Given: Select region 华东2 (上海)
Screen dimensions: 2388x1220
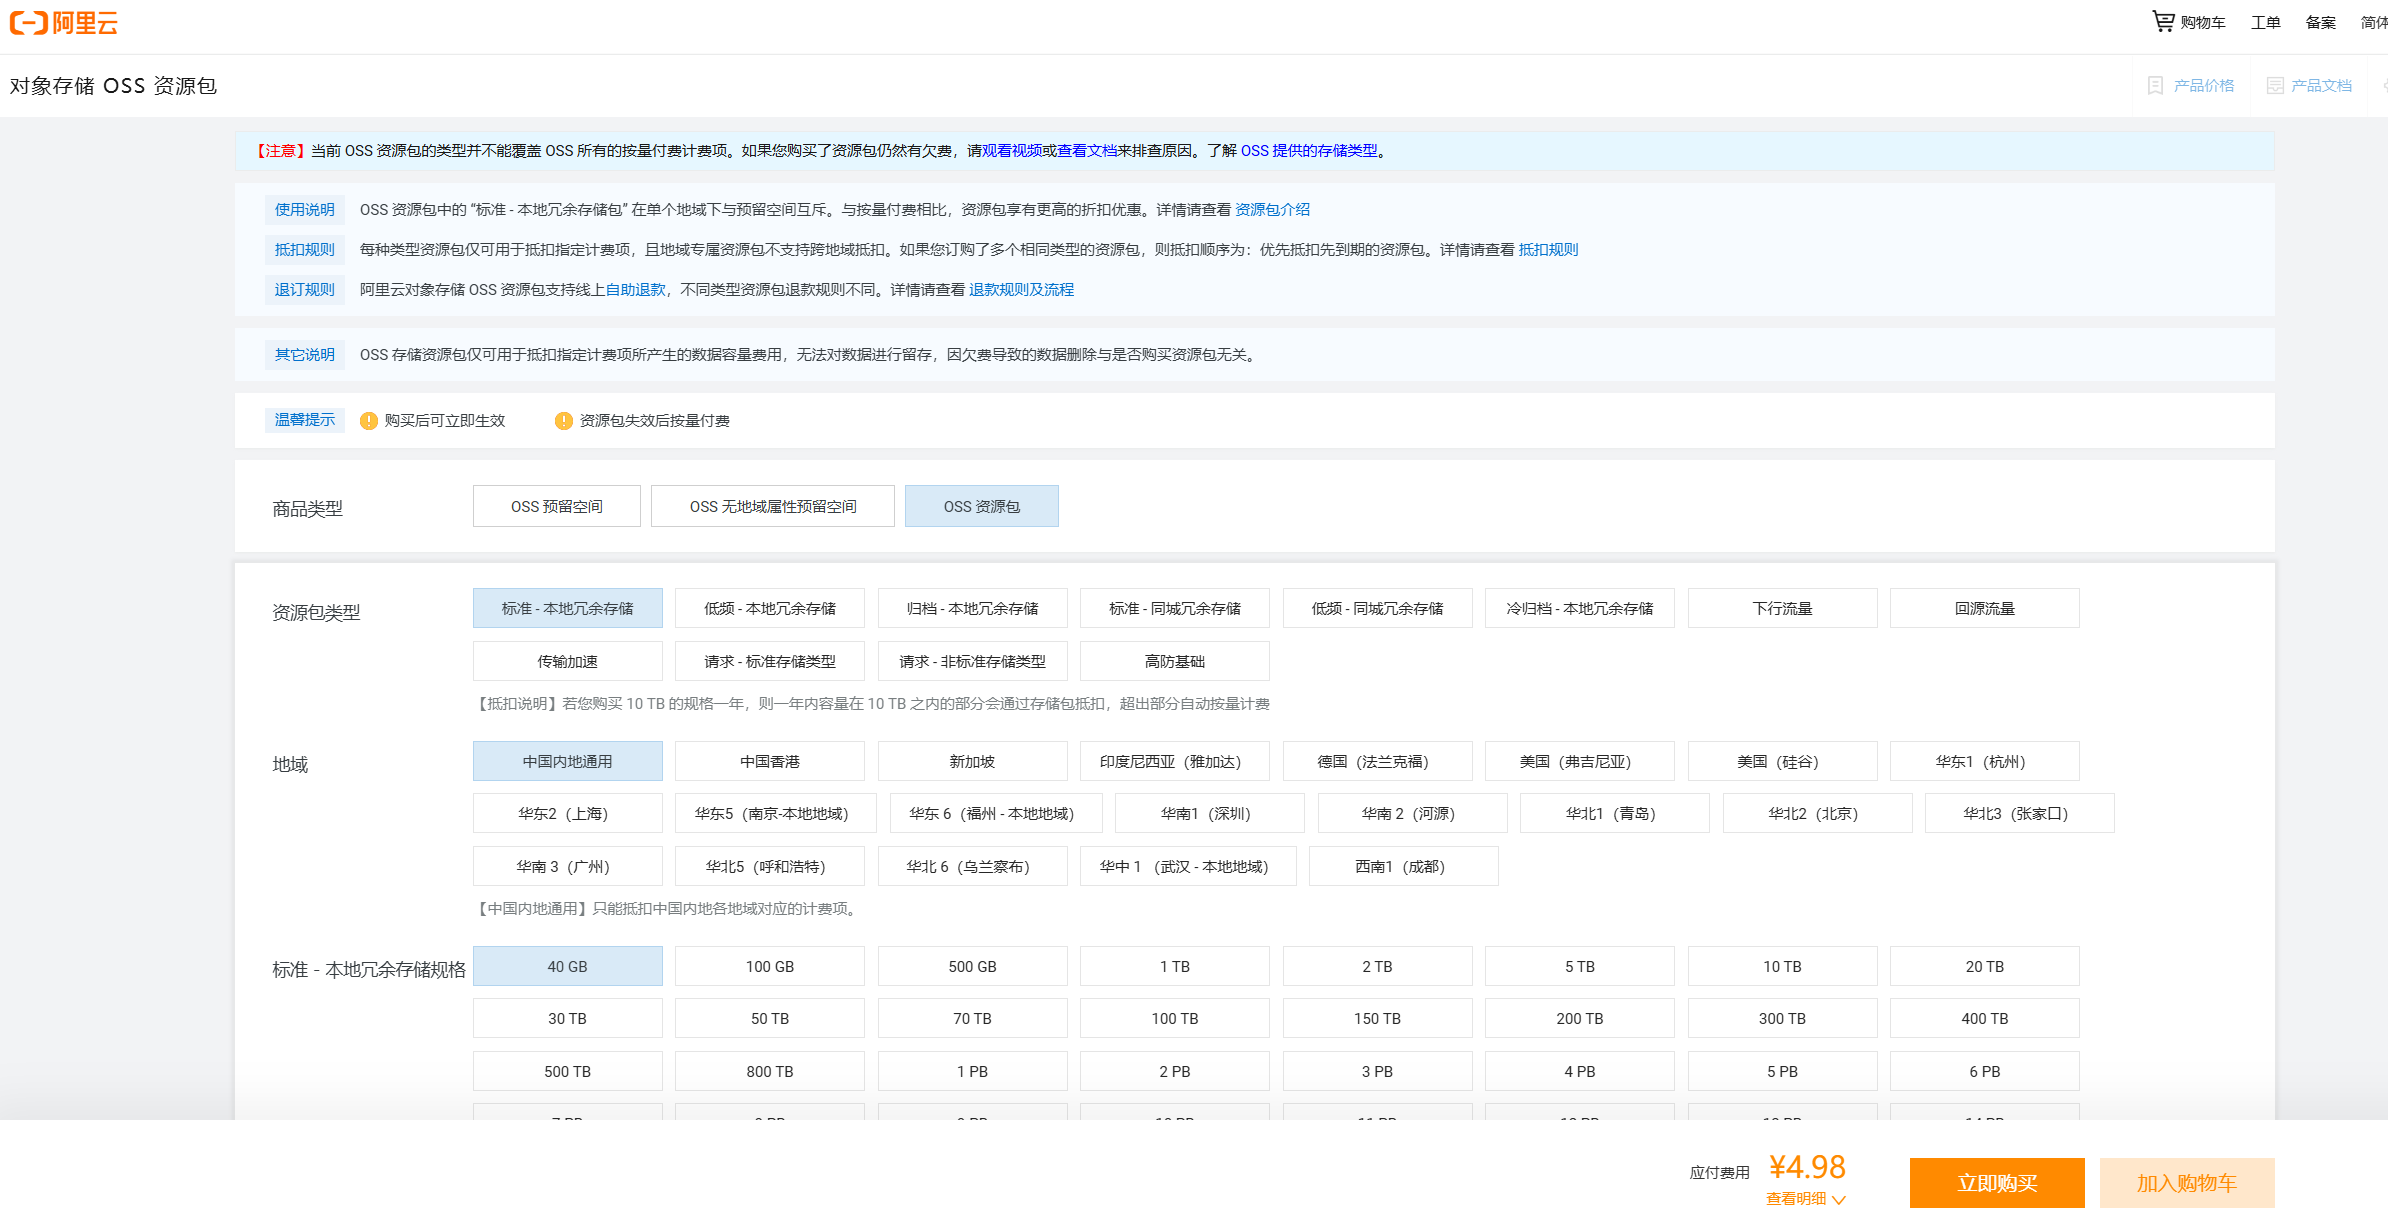Looking at the screenshot, I should click(x=568, y=814).
